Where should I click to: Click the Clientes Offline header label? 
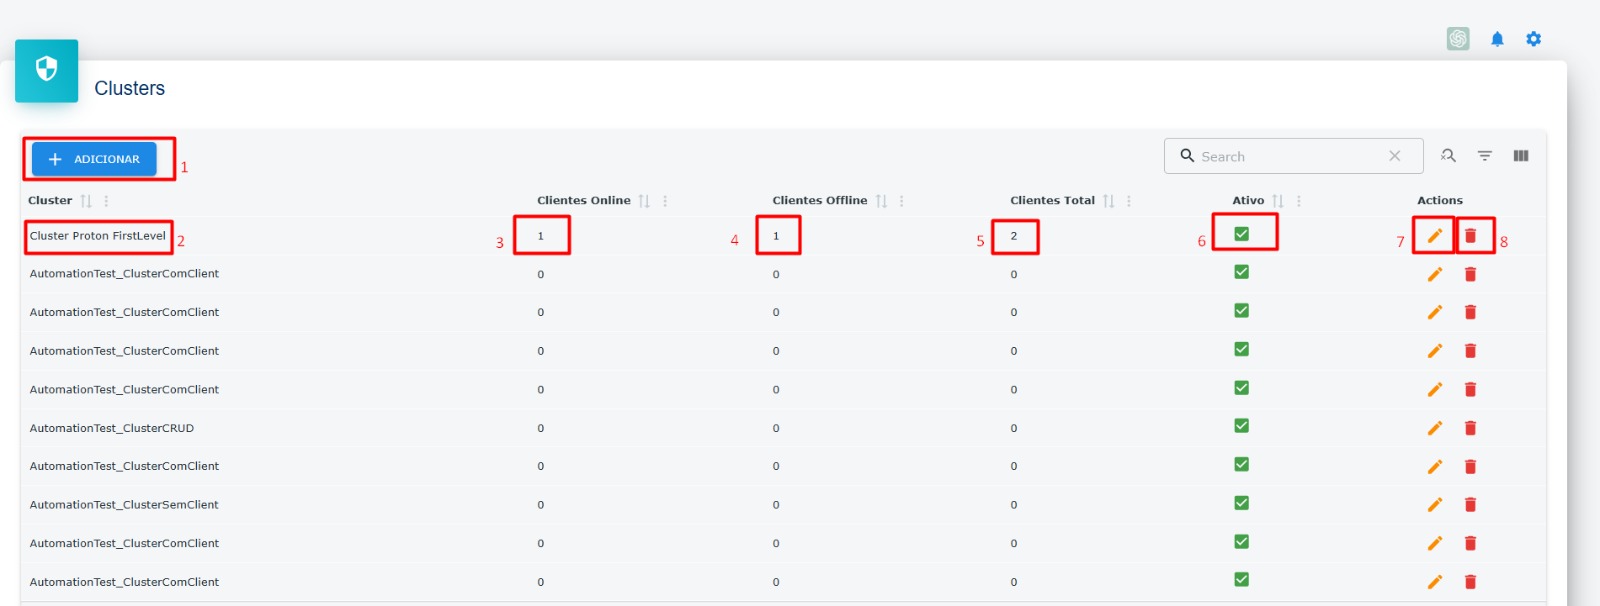pos(820,201)
